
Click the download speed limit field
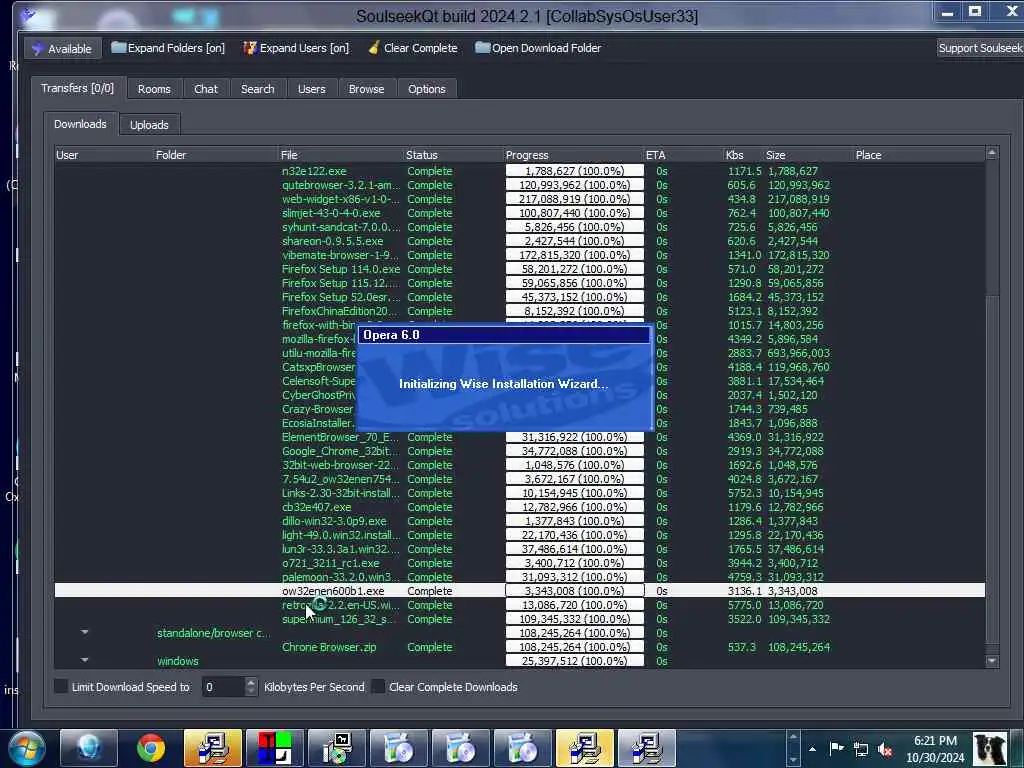pos(223,686)
